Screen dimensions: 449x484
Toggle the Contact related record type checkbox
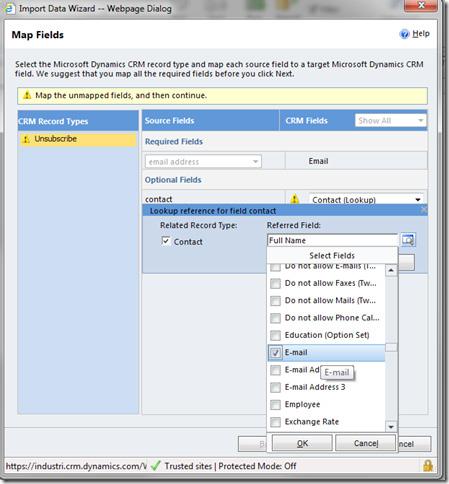coord(166,241)
